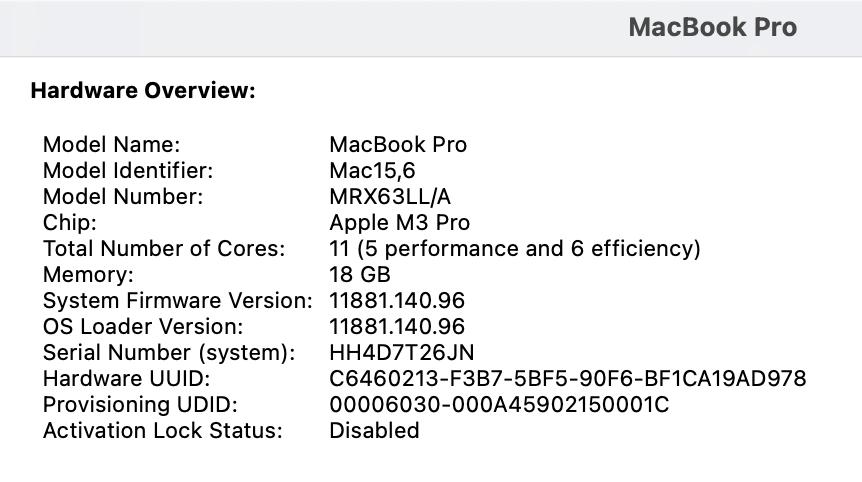Click the Hardware Overview heading
862x482 pixels.
click(x=143, y=91)
